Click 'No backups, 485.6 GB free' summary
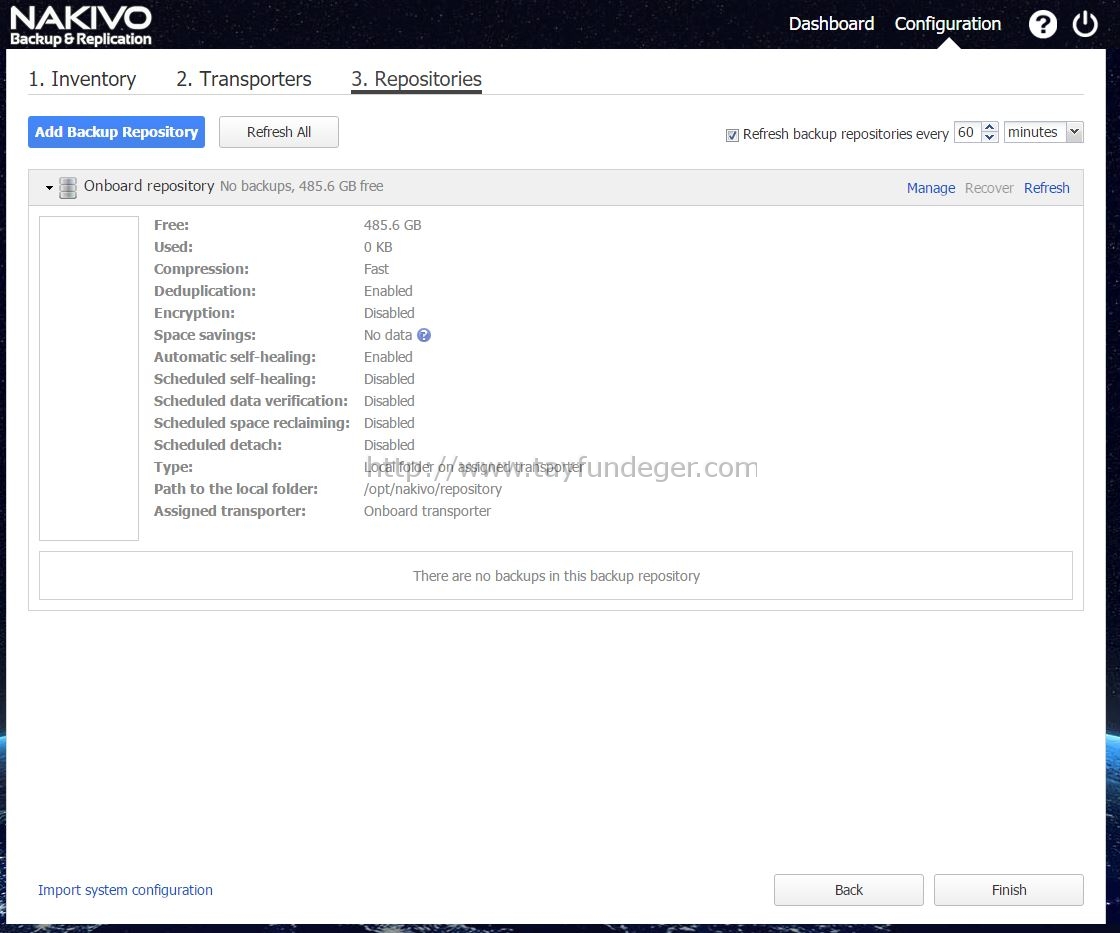The width and height of the screenshot is (1120, 933). [x=301, y=186]
